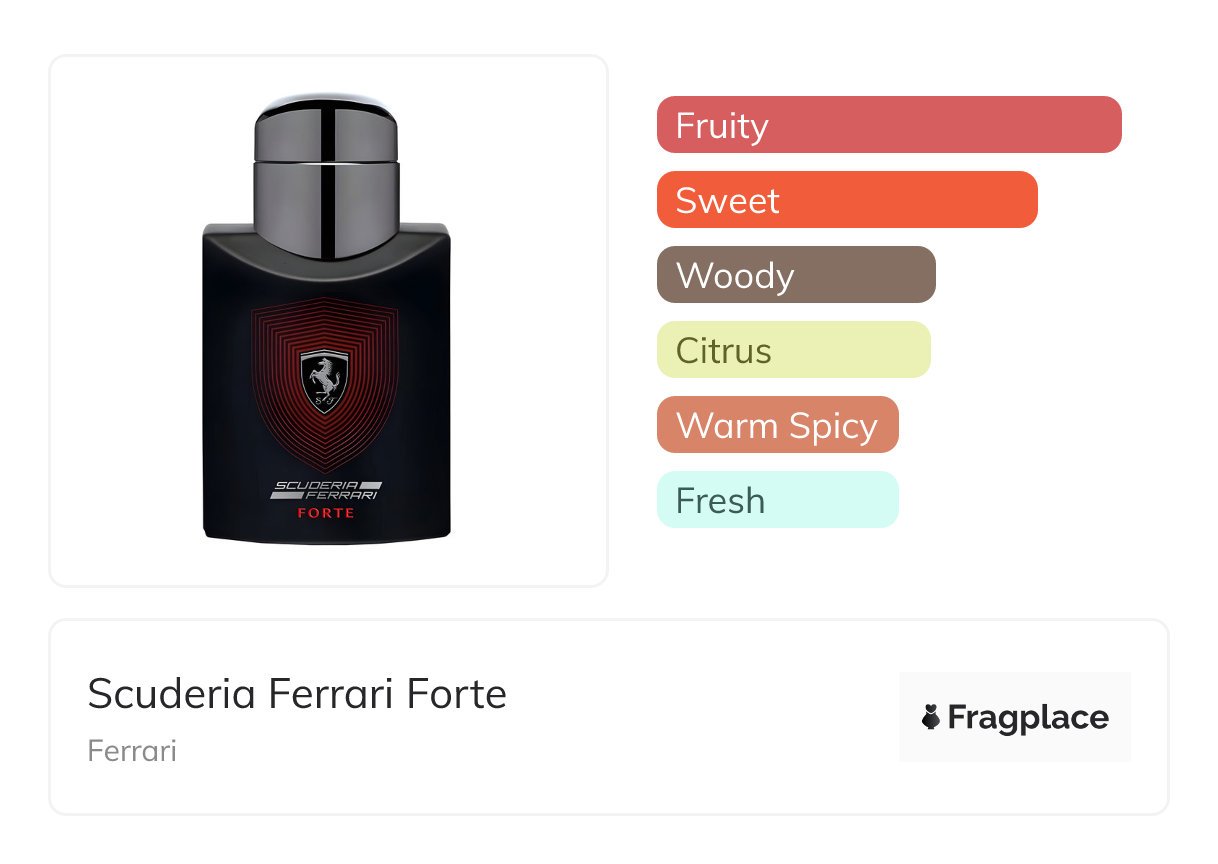Select the Woody accord bar
1218x864 pixels.
click(x=796, y=275)
